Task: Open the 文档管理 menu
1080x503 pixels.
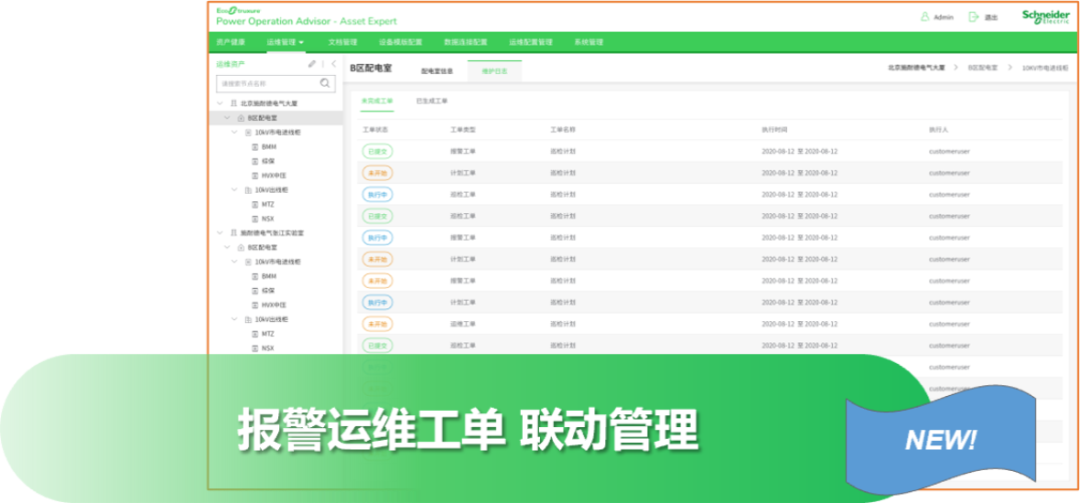Action: tap(342, 42)
